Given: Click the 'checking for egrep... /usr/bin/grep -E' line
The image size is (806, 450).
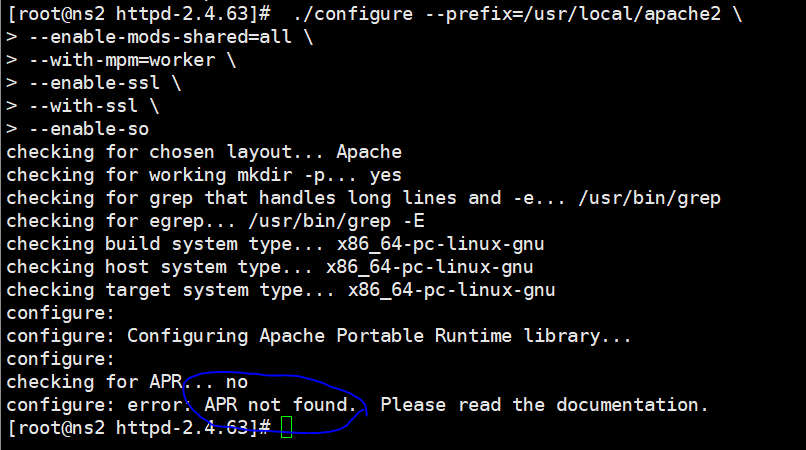Looking at the screenshot, I should pyautogui.click(x=215, y=221).
